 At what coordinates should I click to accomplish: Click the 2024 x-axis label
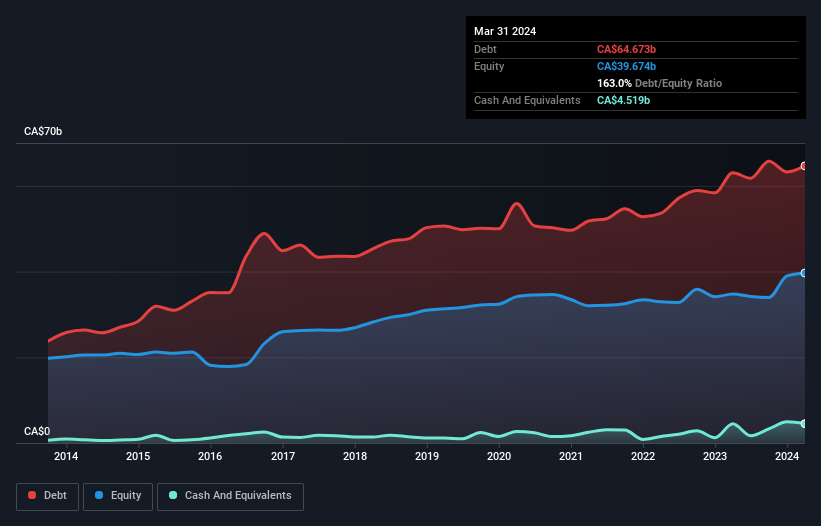coord(787,456)
